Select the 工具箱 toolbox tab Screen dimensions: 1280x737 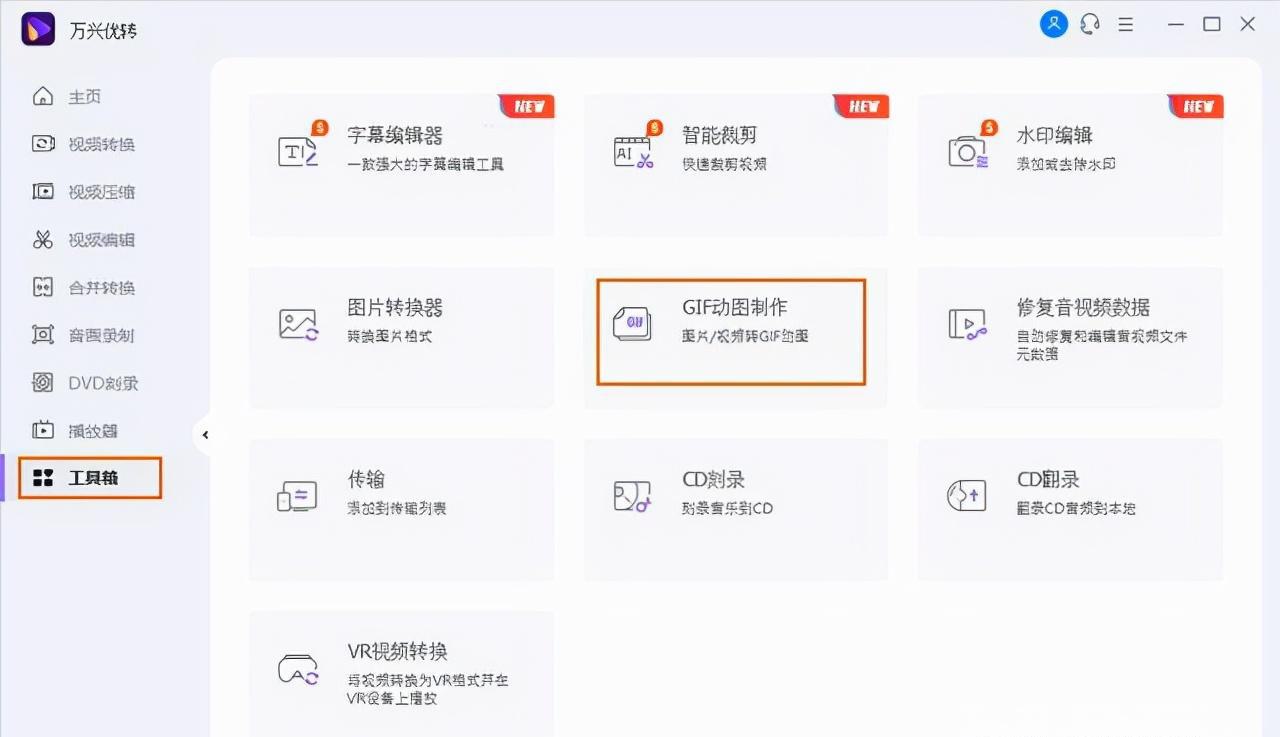[89, 478]
